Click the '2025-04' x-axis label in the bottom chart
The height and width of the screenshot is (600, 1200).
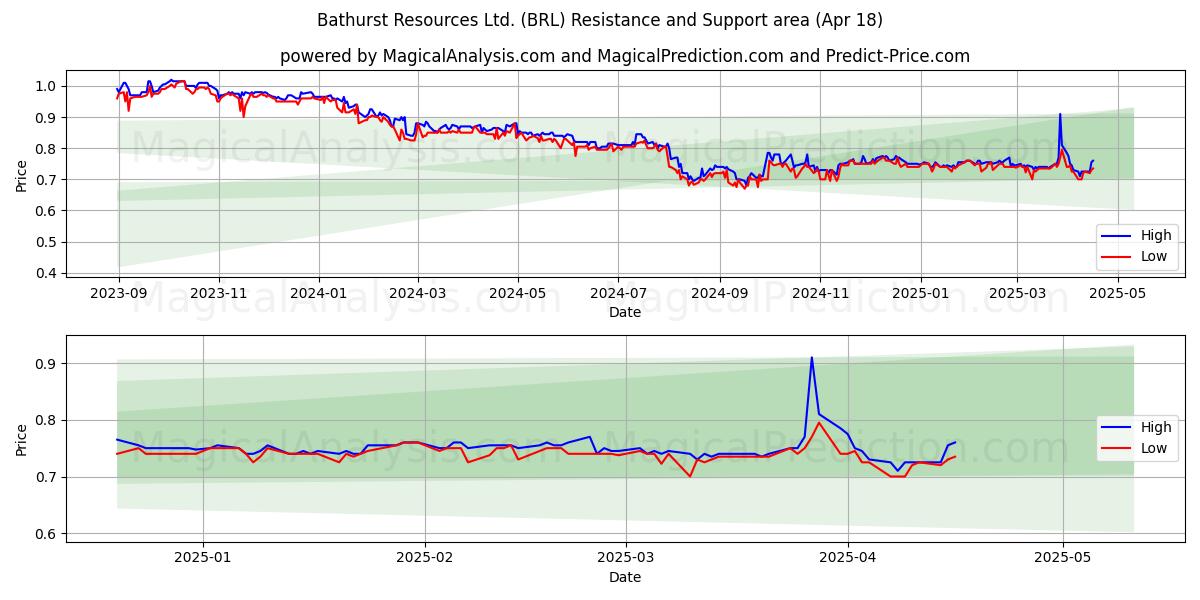click(x=848, y=559)
